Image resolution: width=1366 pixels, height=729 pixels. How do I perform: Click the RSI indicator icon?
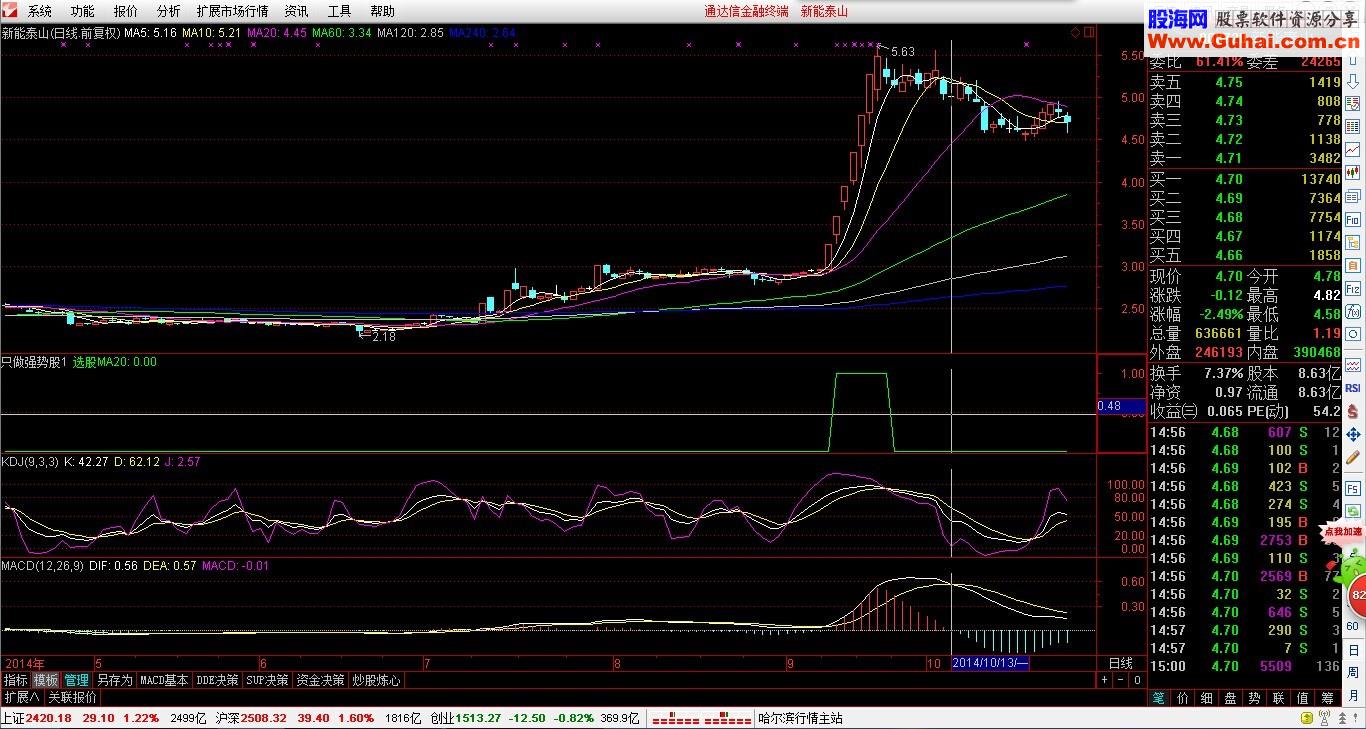tap(1353, 387)
